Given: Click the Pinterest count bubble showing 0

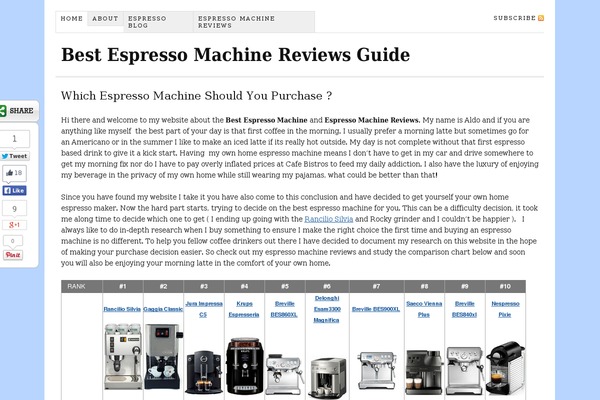Looking at the screenshot, I should click(x=13, y=241).
